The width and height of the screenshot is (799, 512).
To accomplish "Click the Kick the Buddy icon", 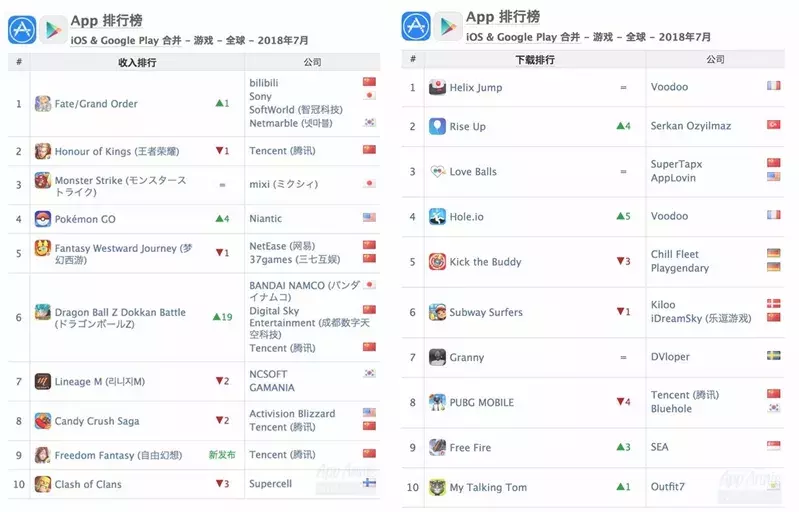I will tap(437, 262).
